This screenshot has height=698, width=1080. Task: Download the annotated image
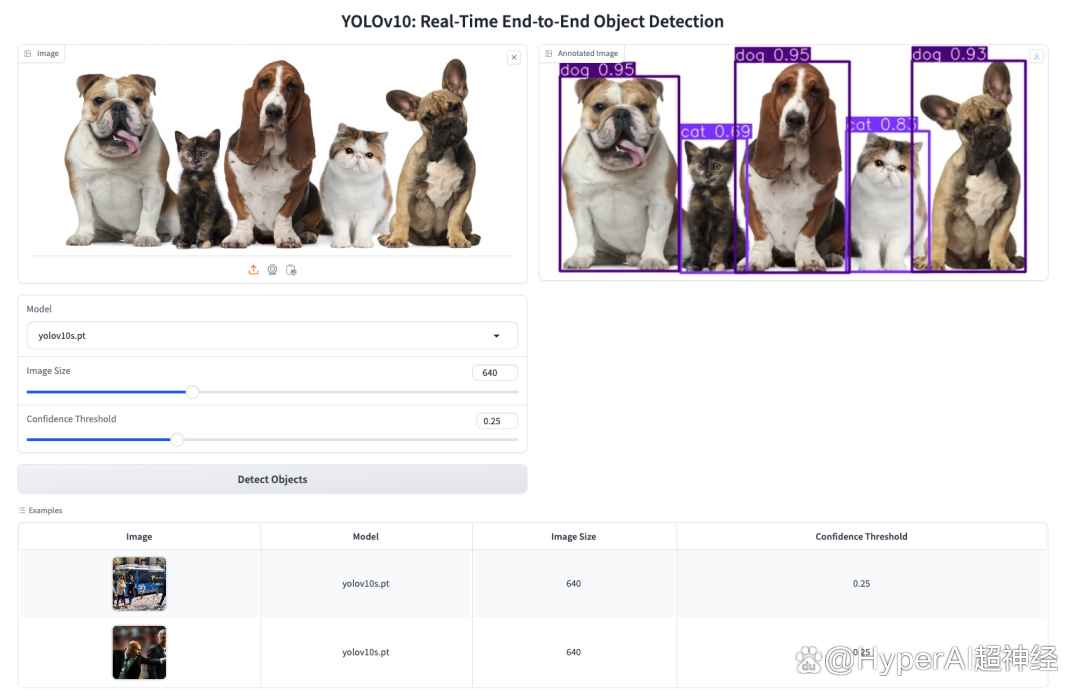[x=1036, y=56]
